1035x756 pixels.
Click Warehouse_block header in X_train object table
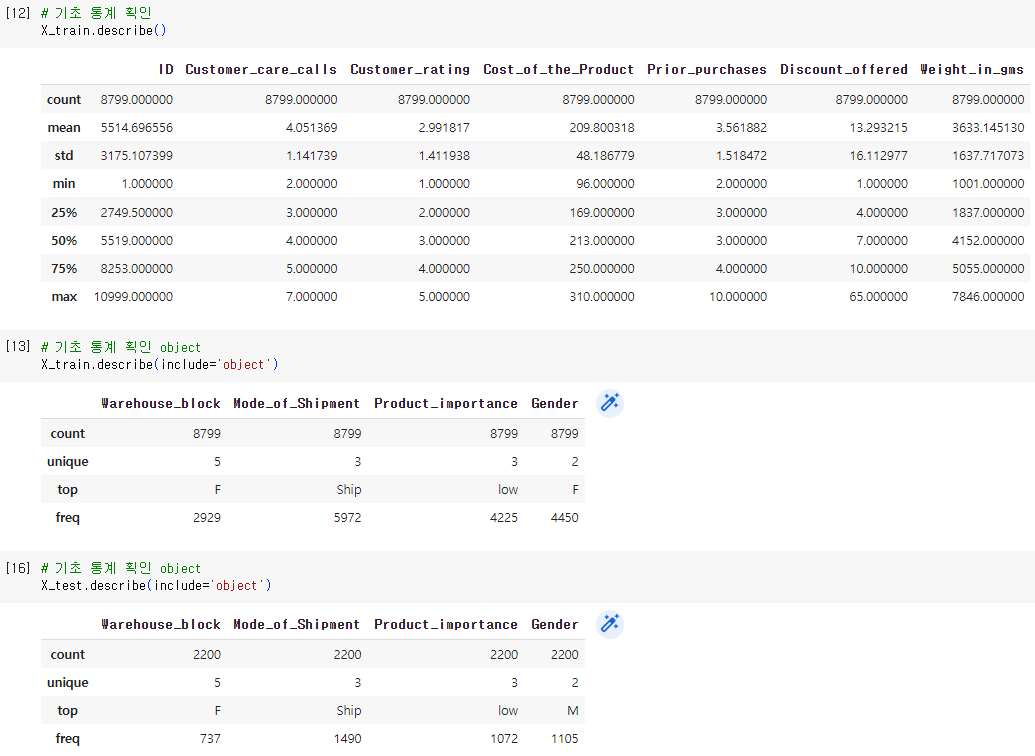click(x=161, y=403)
